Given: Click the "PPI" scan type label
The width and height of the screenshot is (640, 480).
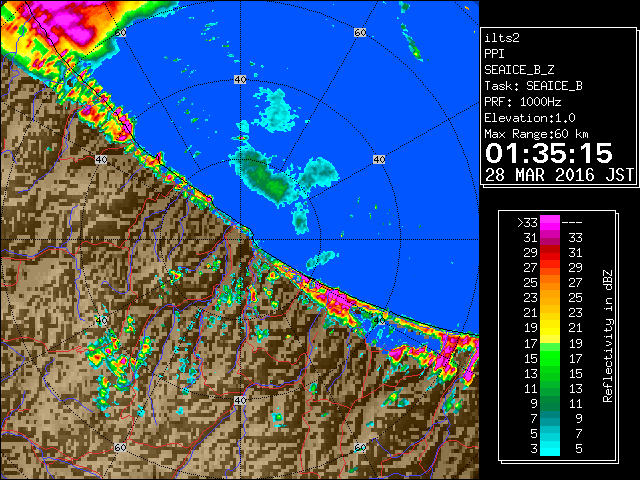Looking at the screenshot, I should point(494,54).
